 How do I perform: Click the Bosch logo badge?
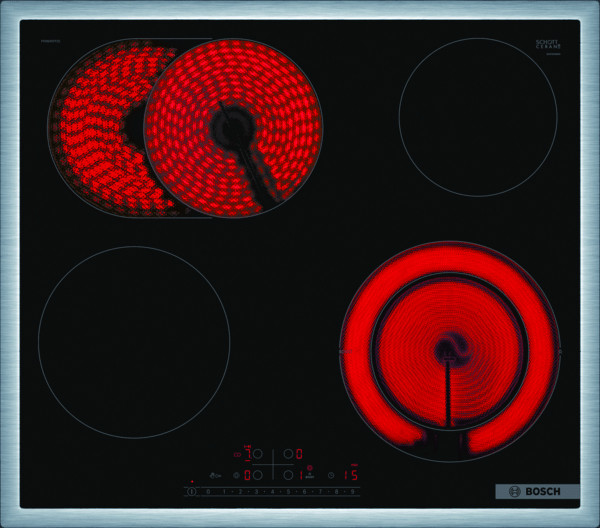pos(537,491)
